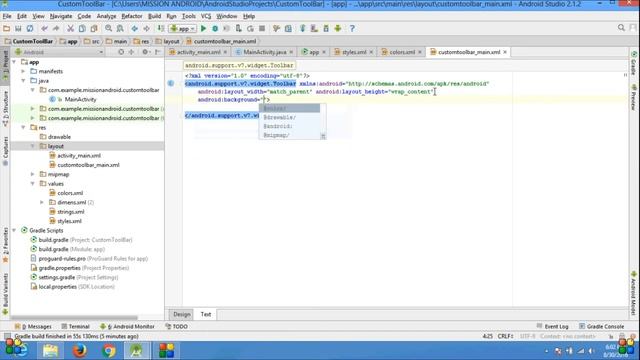Open the VCS menu
This screenshot has height=360, width=640.
point(206,16)
